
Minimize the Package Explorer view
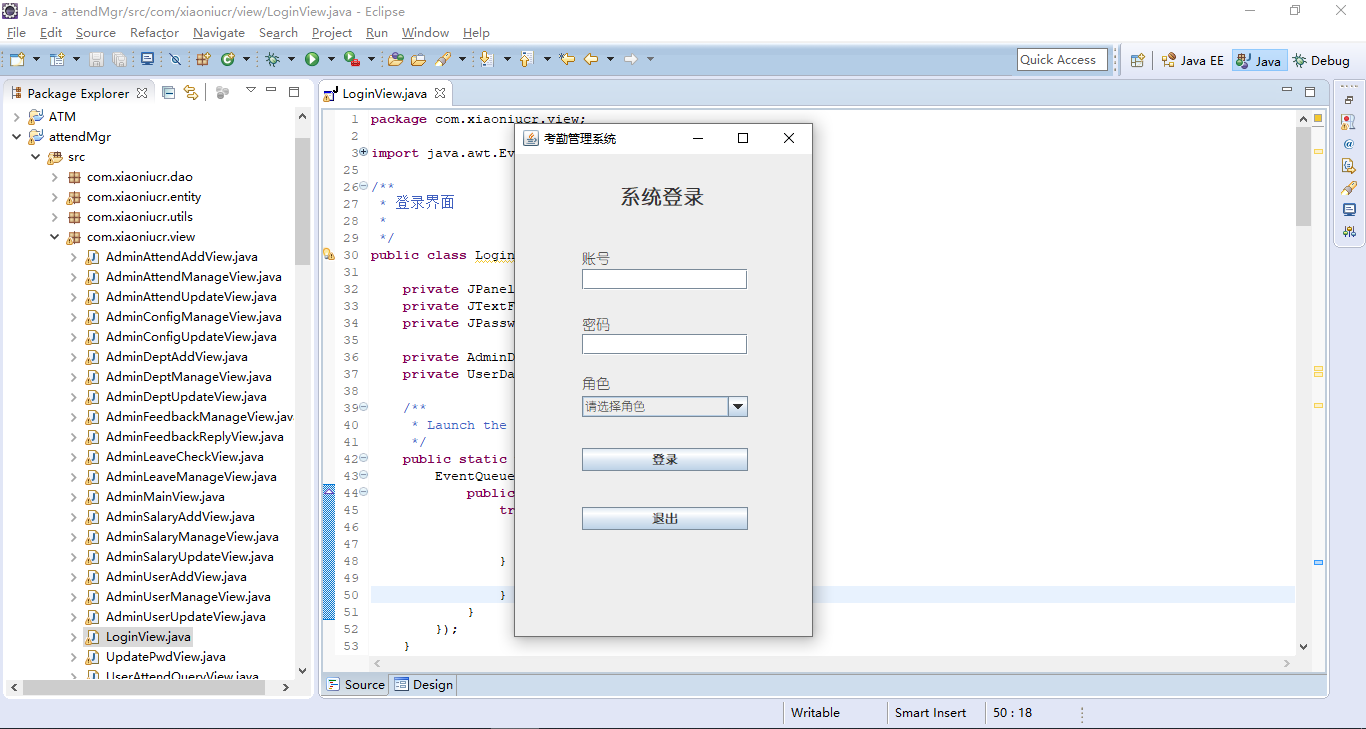tap(270, 91)
